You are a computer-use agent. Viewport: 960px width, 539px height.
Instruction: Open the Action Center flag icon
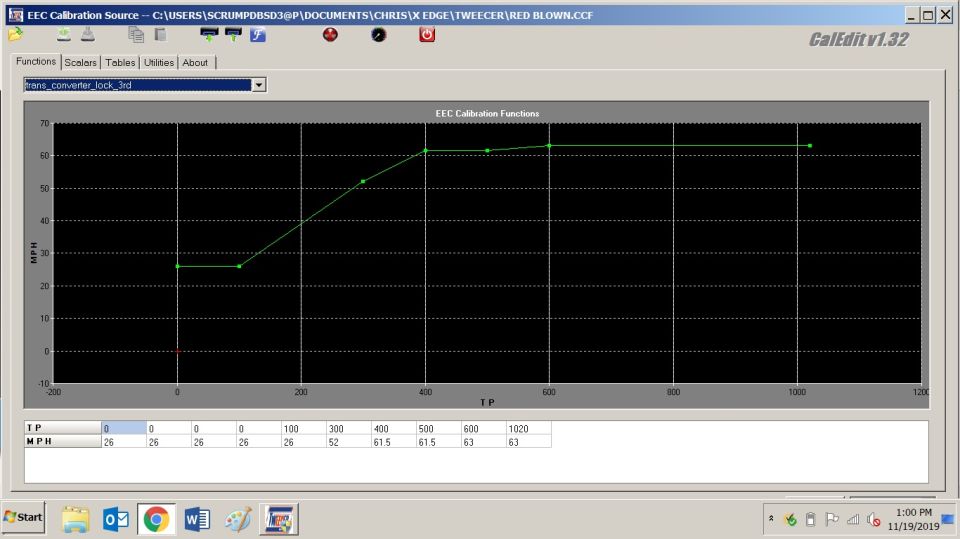(x=831, y=520)
